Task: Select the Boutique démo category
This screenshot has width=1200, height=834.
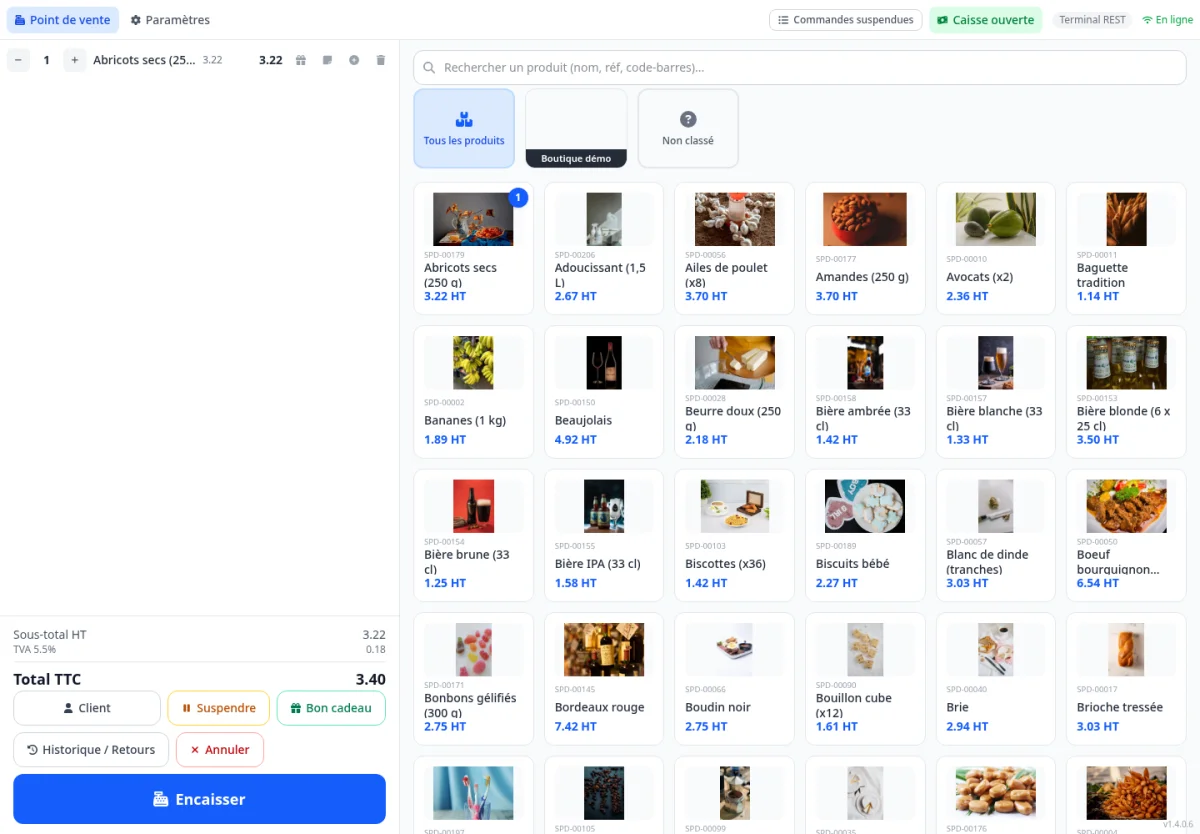Action: click(x=576, y=128)
